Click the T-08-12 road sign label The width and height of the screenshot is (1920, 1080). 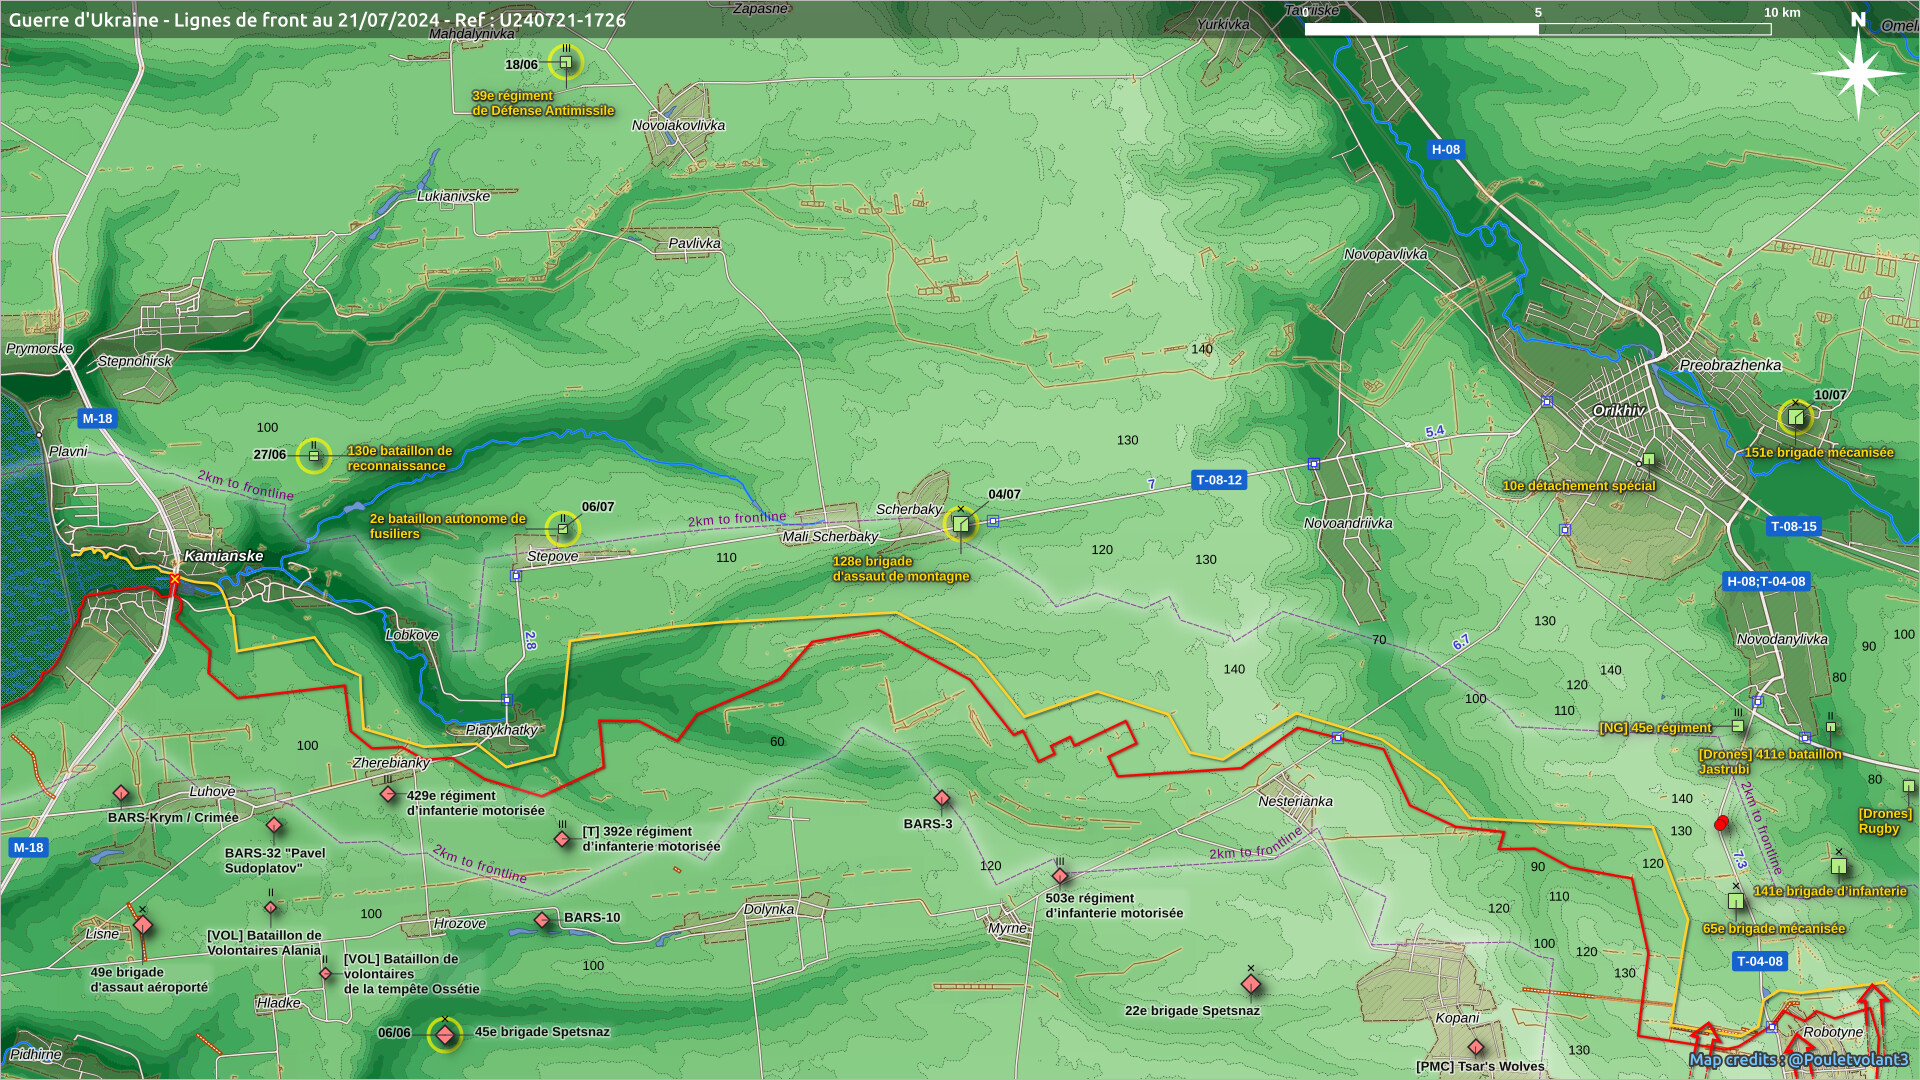pyautogui.click(x=1219, y=480)
